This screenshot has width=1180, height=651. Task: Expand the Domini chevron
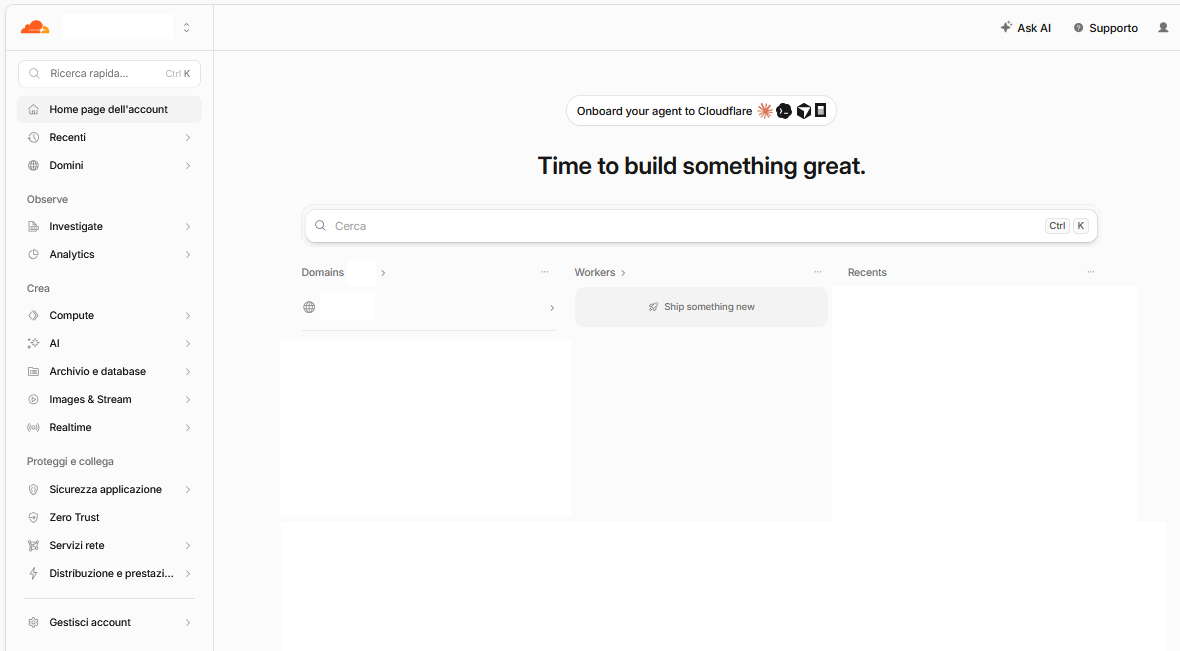188,166
